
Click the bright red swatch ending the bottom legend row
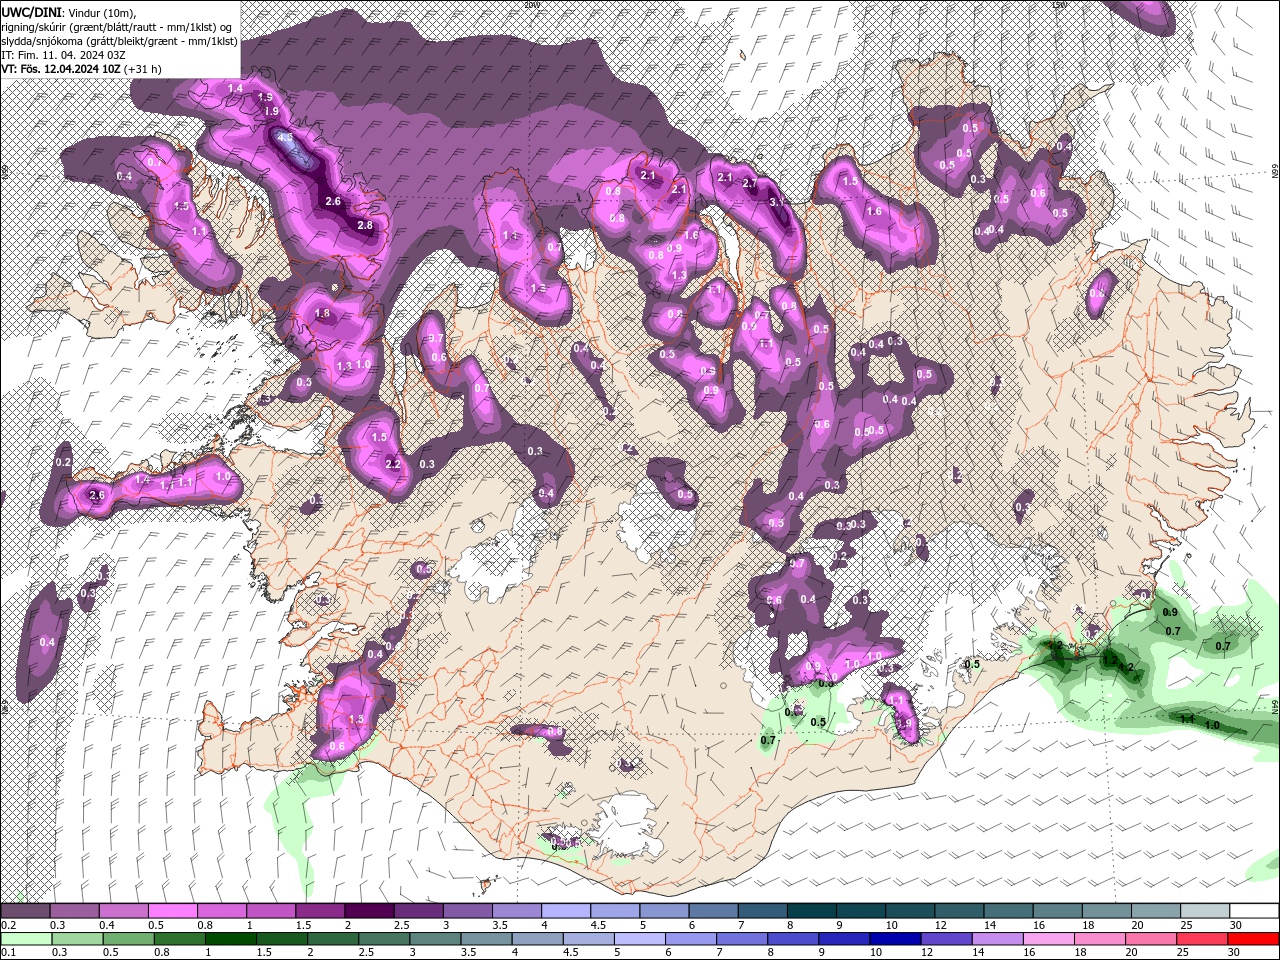click(x=1254, y=939)
